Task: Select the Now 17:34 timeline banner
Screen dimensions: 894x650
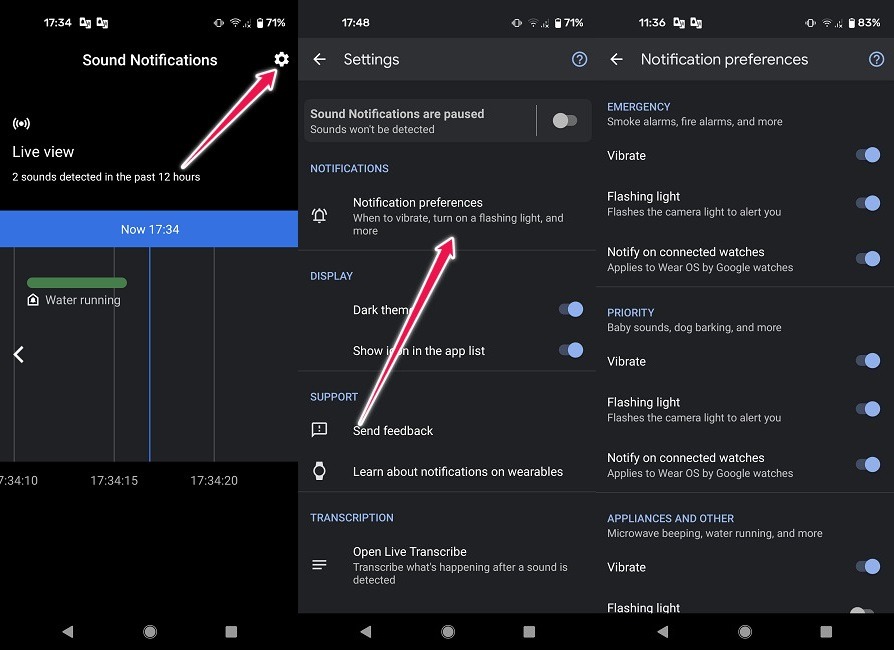Action: pyautogui.click(x=149, y=229)
